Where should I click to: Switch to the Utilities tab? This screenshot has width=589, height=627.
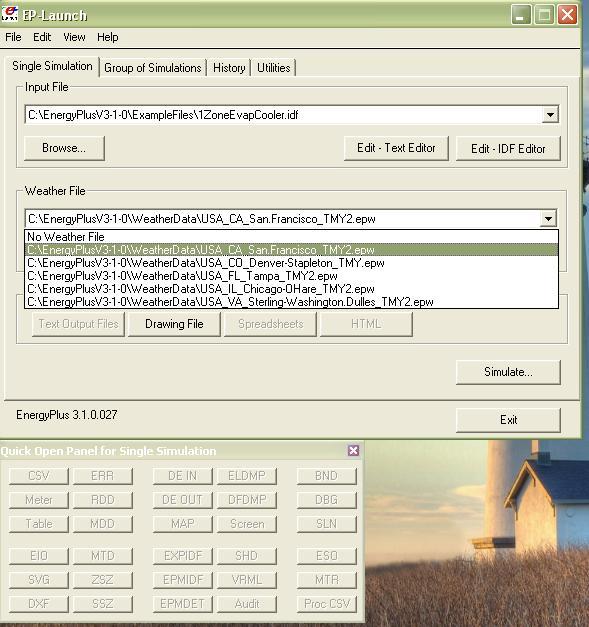274,68
